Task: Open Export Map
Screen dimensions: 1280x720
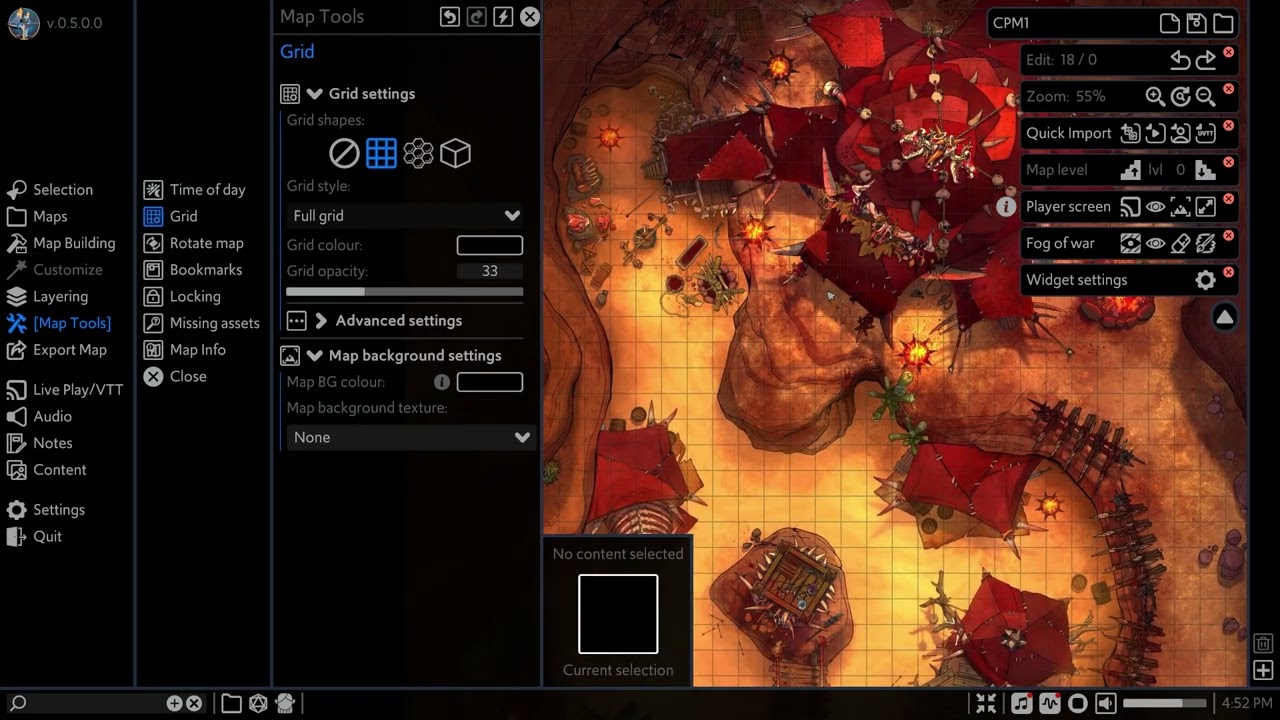Action: pyautogui.click(x=56, y=350)
